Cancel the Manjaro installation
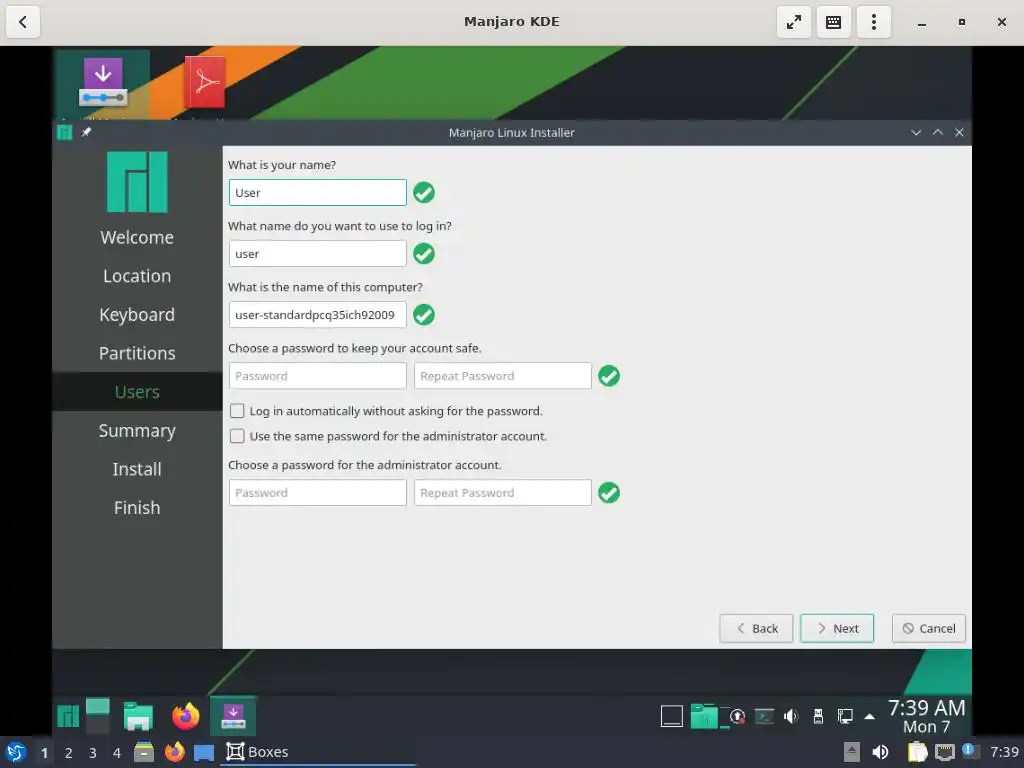 tap(929, 628)
